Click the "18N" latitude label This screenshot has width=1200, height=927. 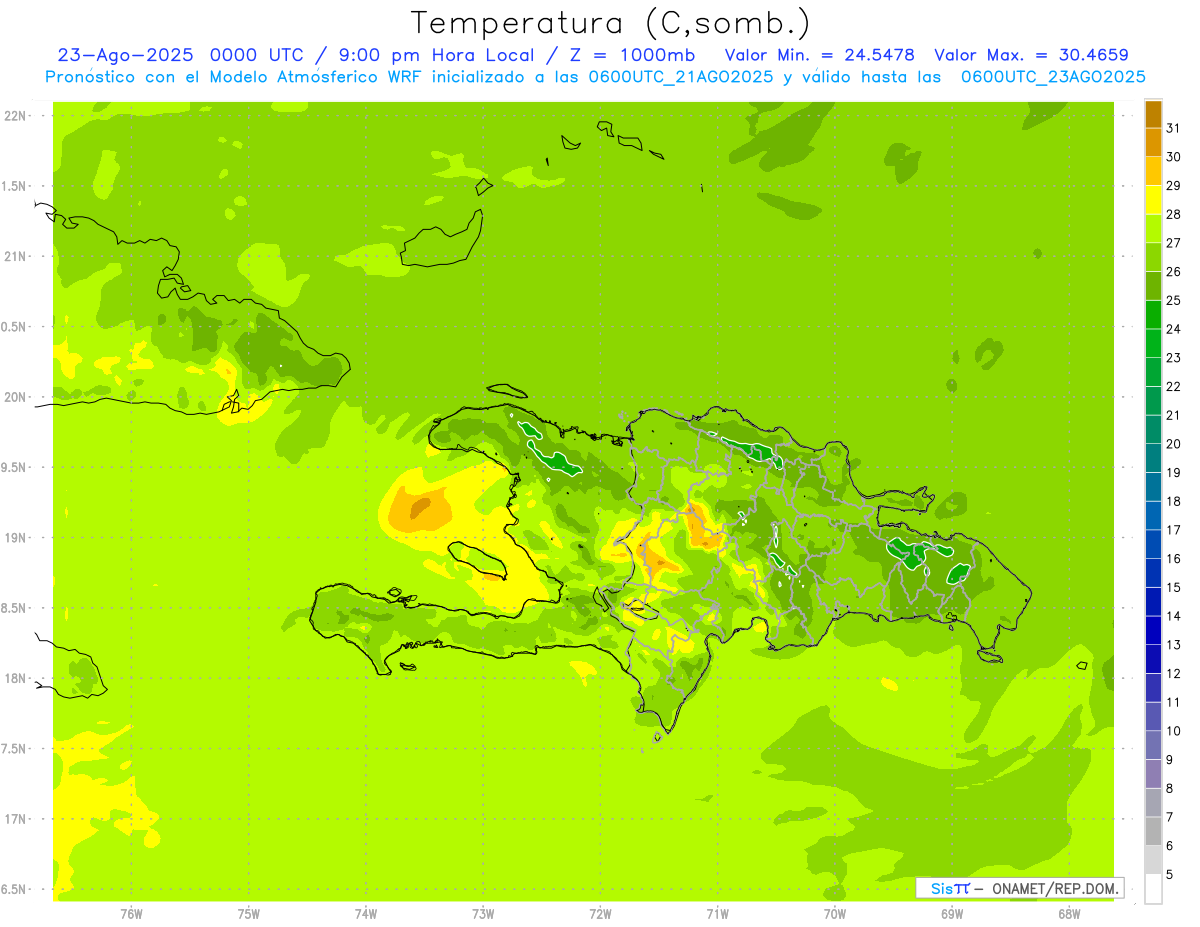[x=16, y=678]
